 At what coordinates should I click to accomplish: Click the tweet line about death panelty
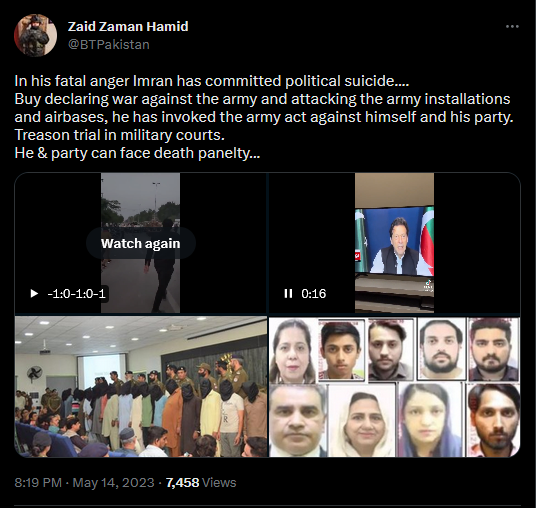tap(137, 153)
